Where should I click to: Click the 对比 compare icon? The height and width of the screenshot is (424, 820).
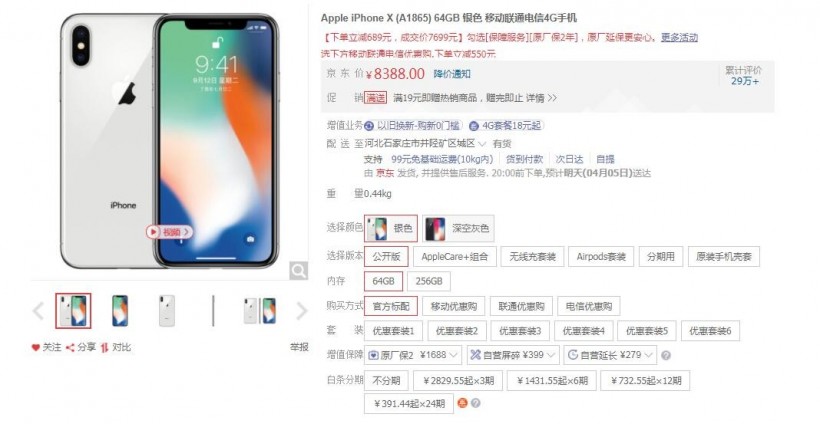point(105,347)
